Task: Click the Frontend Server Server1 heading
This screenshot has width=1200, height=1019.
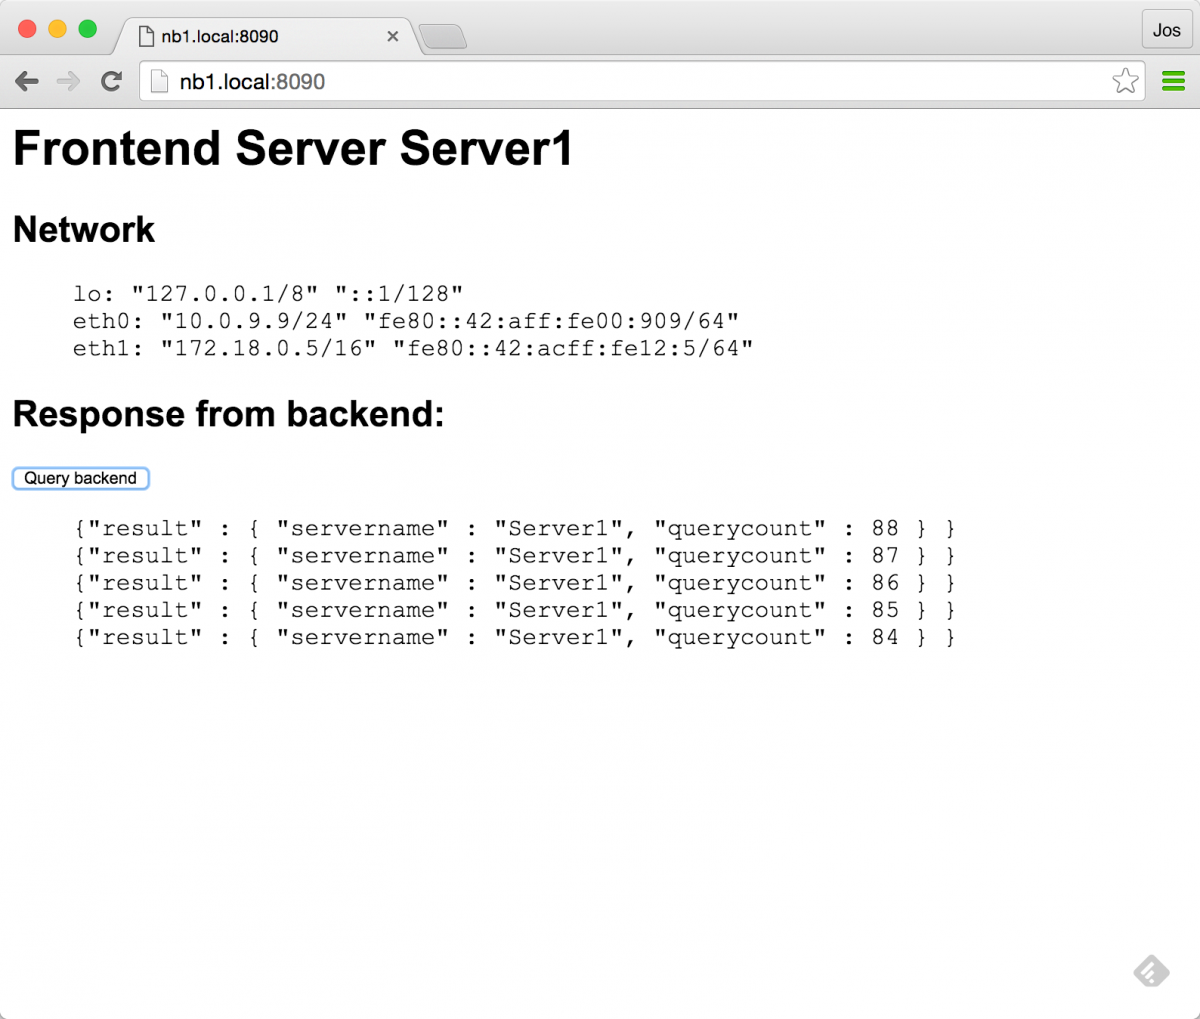Action: point(293,148)
